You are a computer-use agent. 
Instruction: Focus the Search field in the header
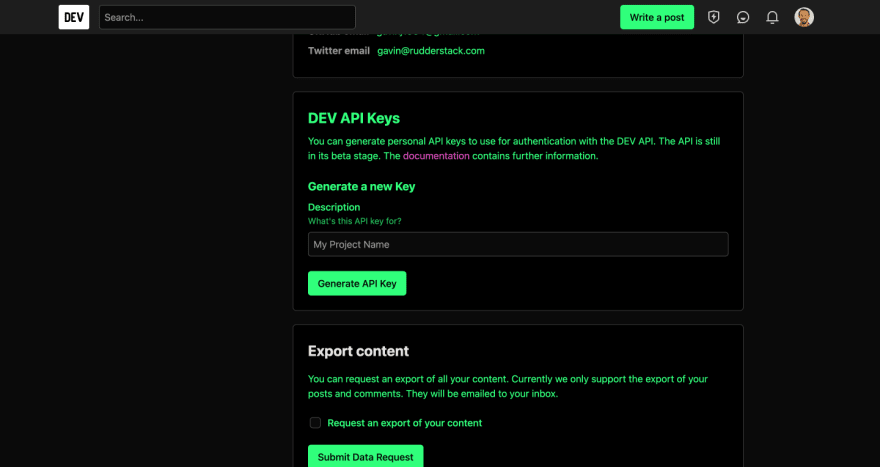tap(227, 17)
